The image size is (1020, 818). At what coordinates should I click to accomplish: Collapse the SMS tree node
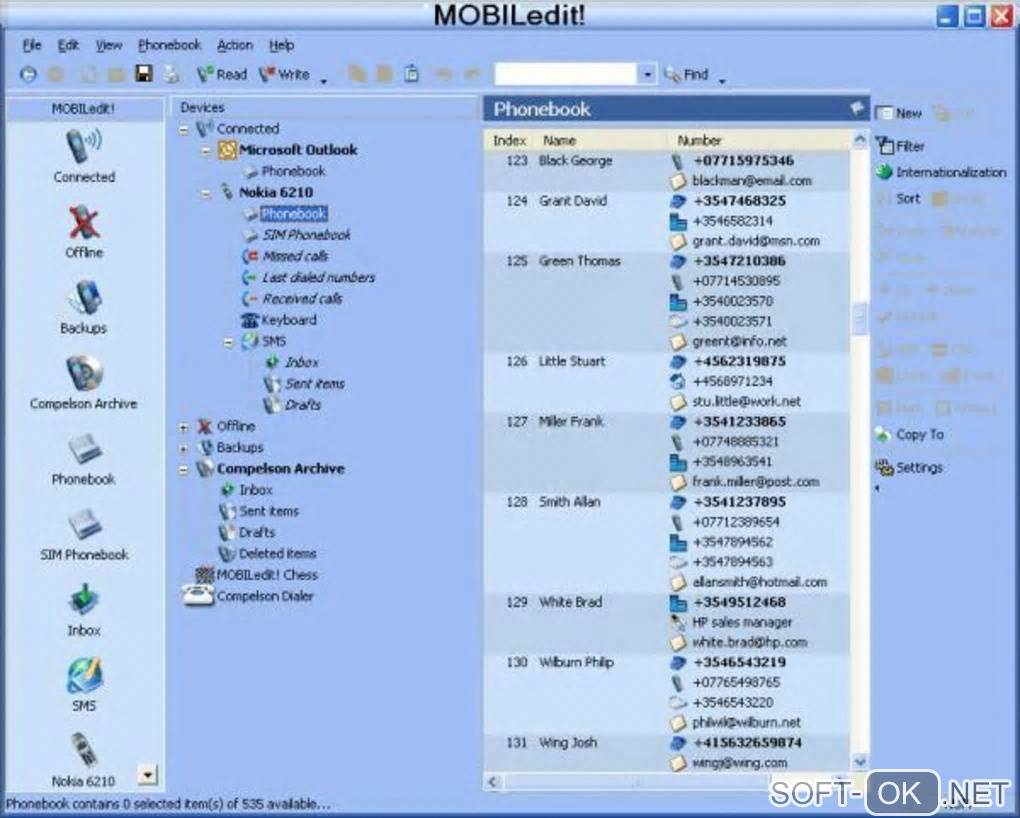click(228, 342)
